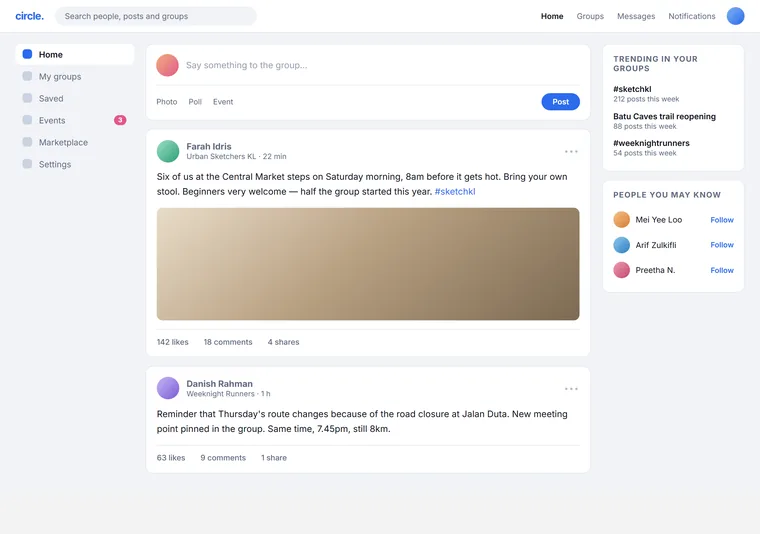Click Mei Yee Loo's avatar

coord(621,220)
